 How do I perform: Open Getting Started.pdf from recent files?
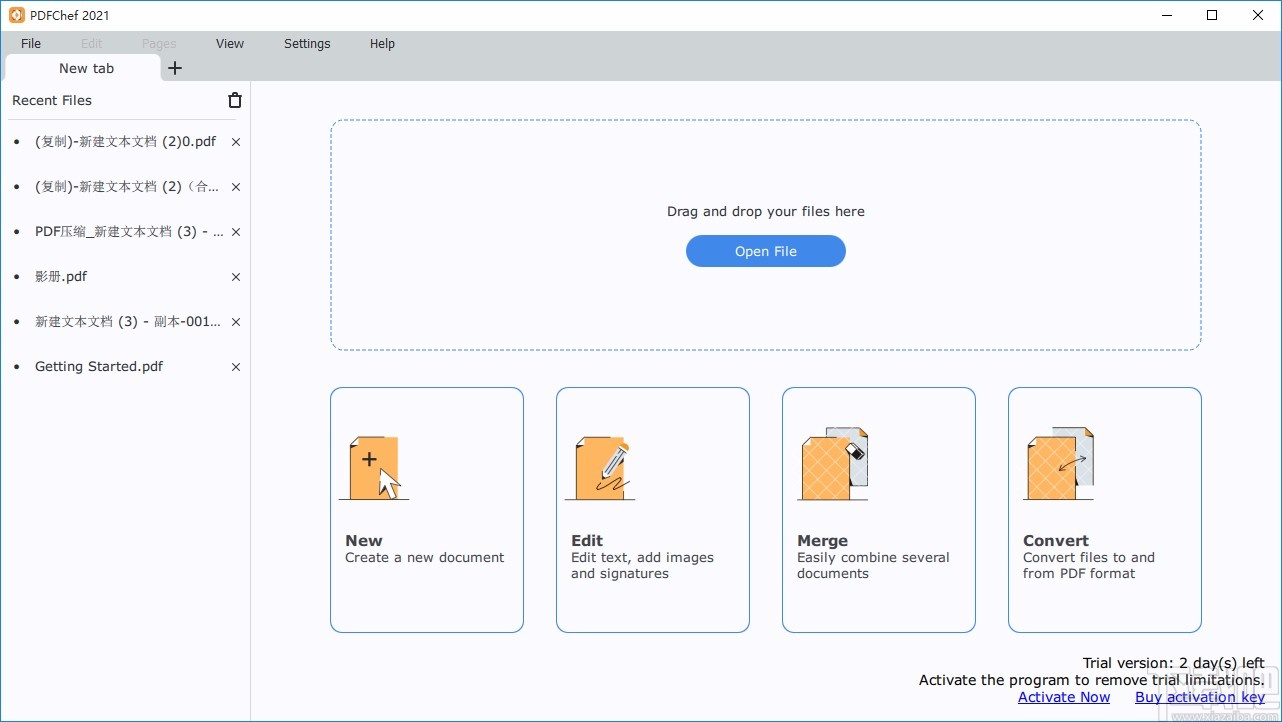click(99, 367)
